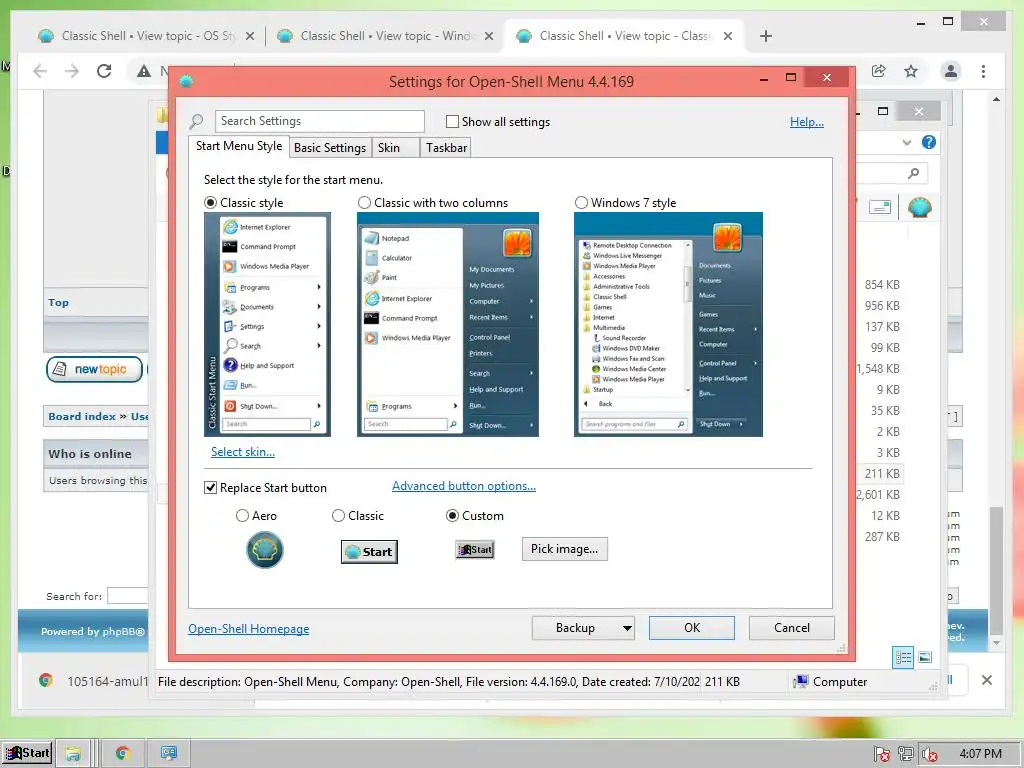Go back in Chrome browser
Viewport: 1024px width, 768px height.
[40, 71]
